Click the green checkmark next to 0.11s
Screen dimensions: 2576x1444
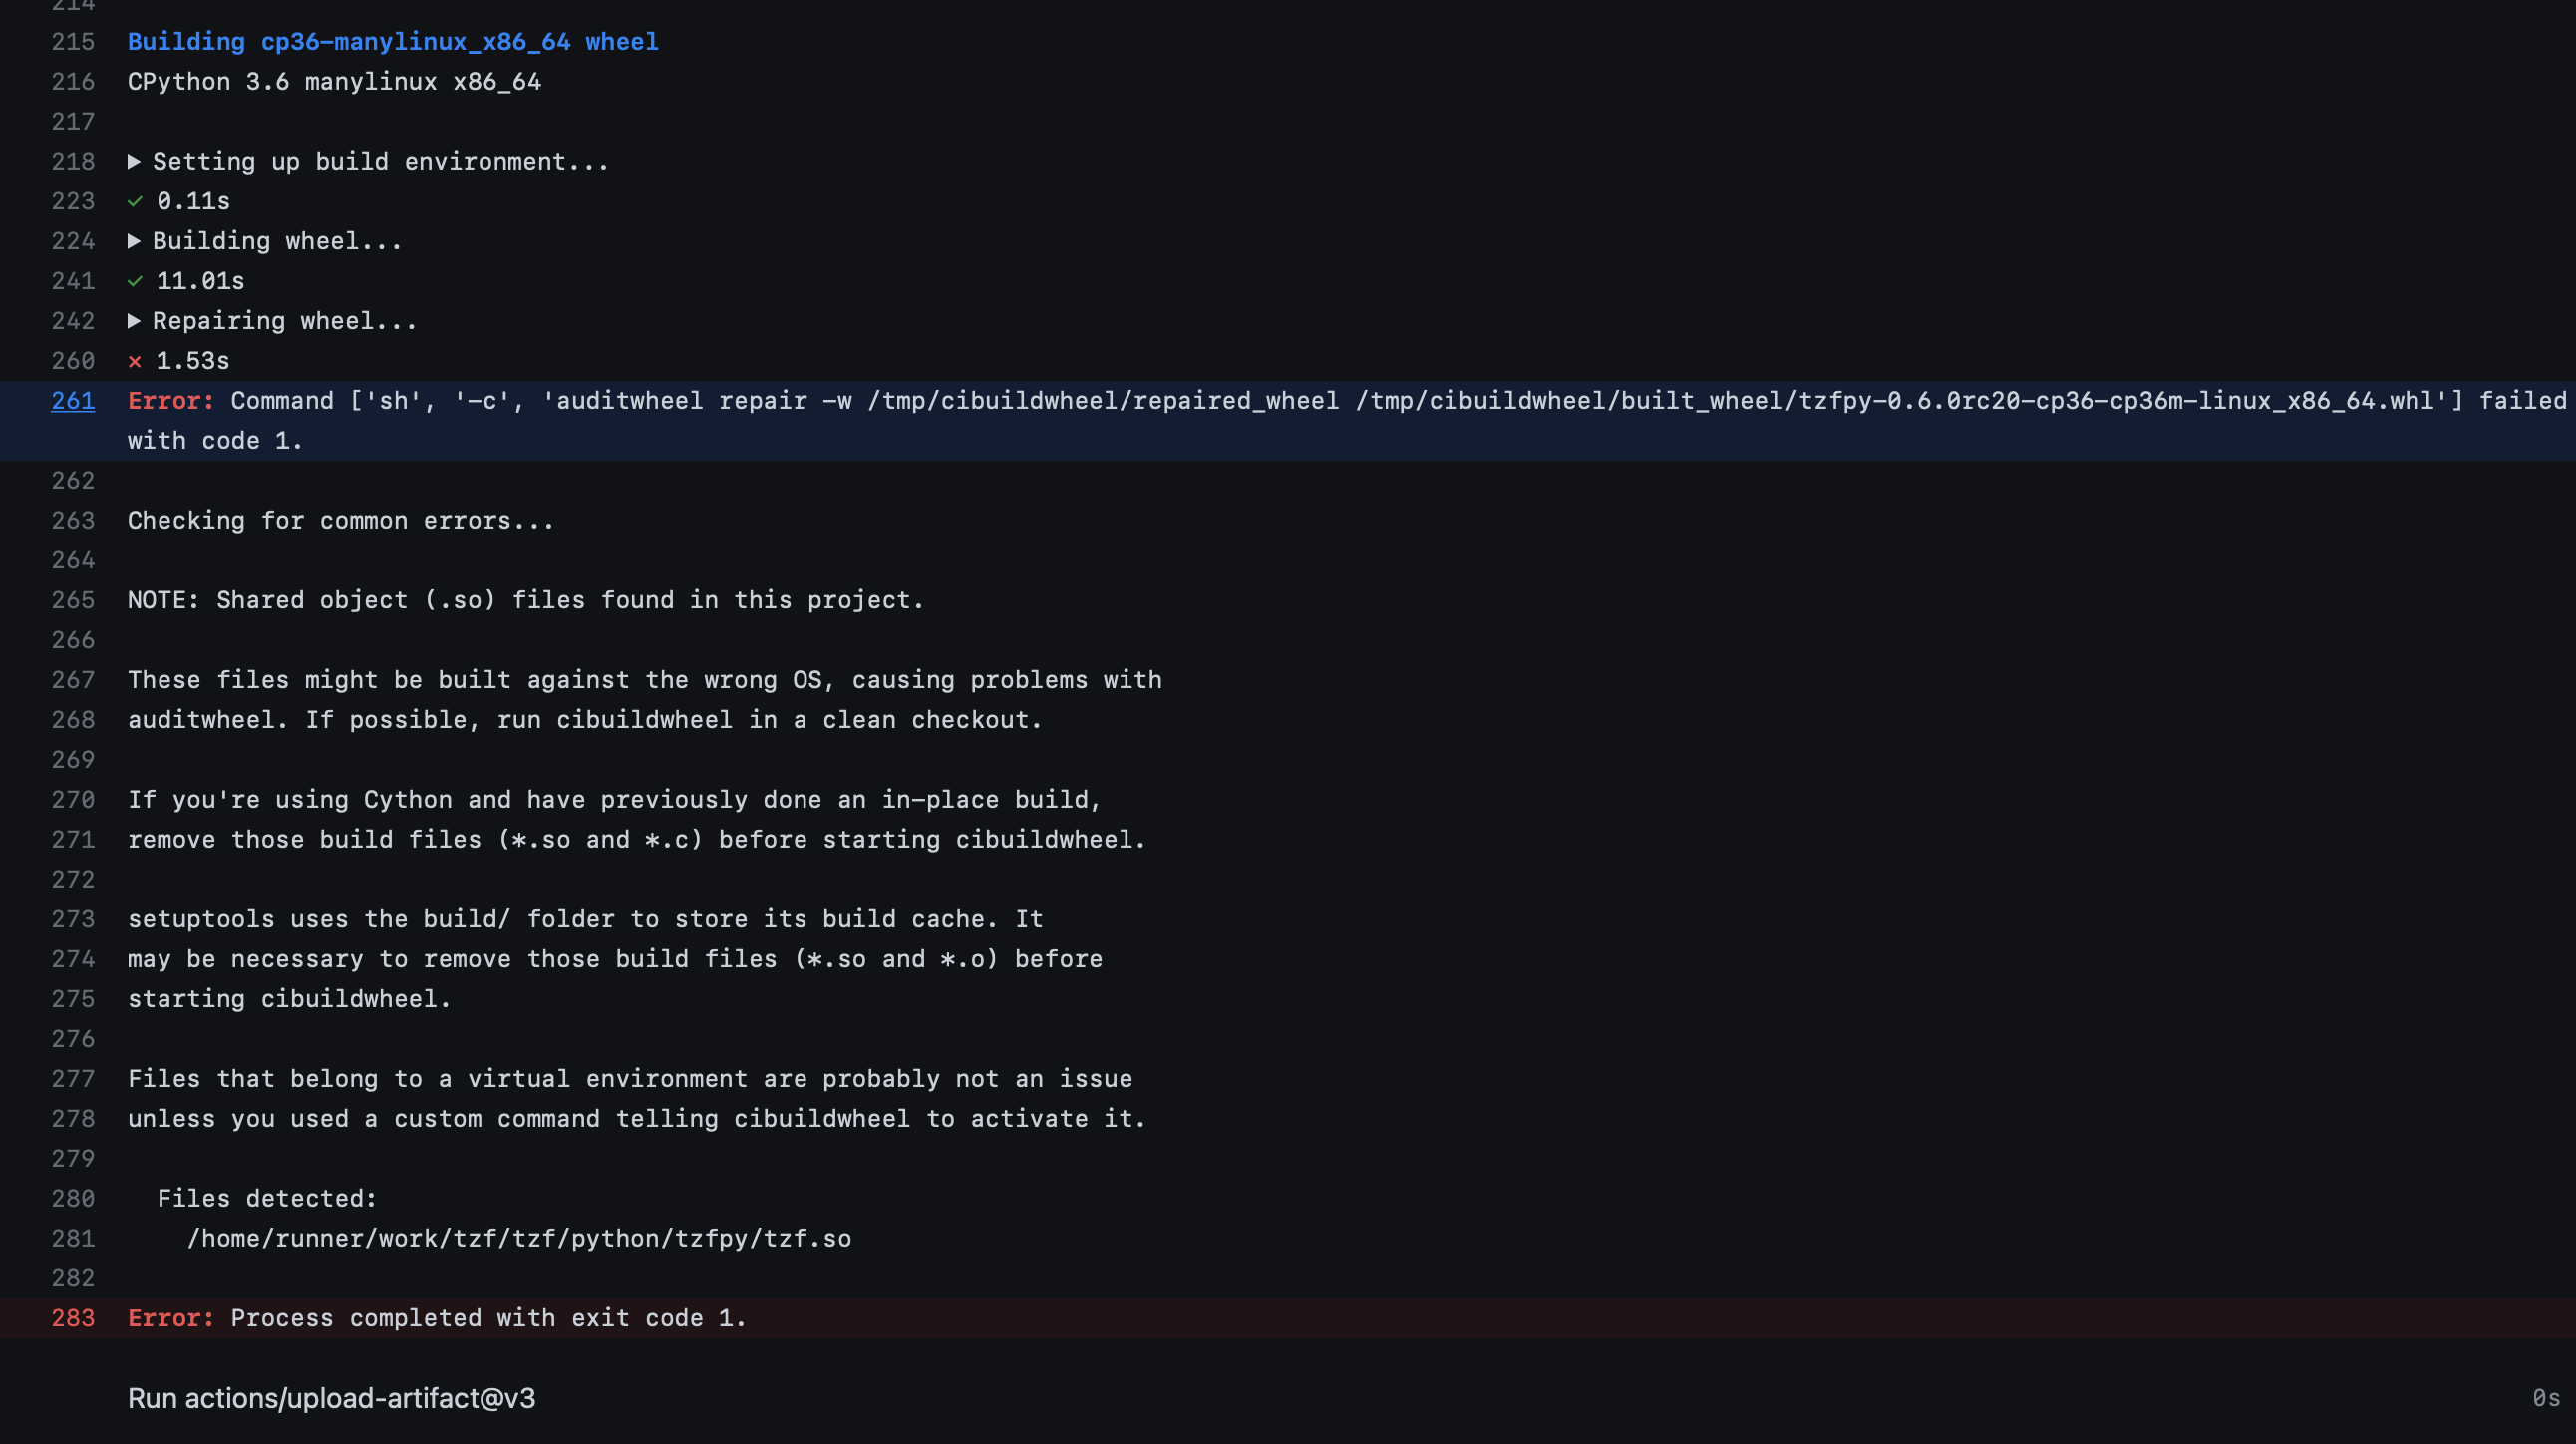pos(135,201)
